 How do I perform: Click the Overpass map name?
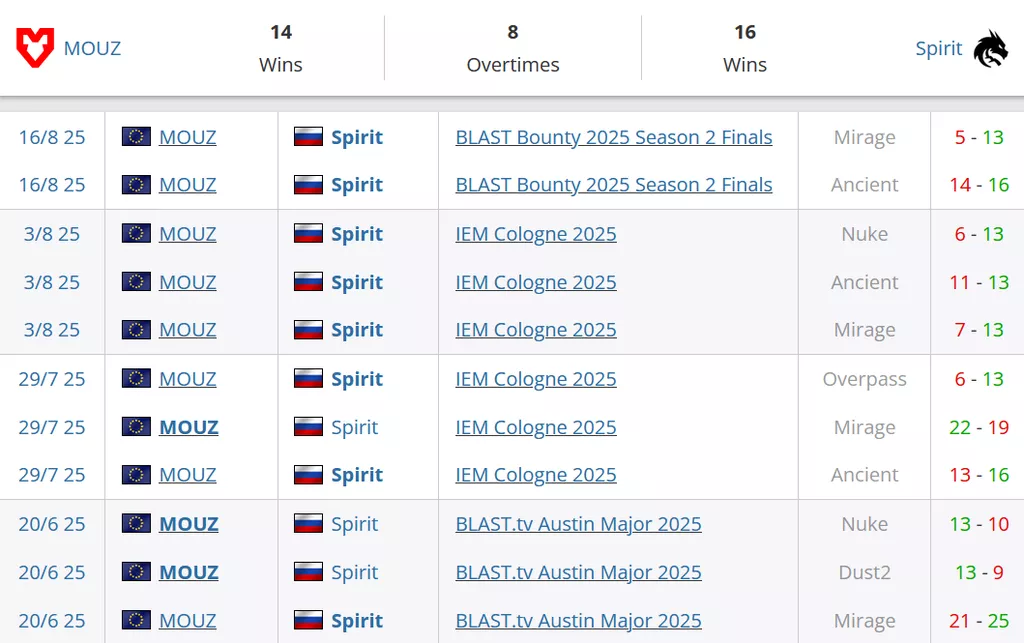tap(864, 379)
